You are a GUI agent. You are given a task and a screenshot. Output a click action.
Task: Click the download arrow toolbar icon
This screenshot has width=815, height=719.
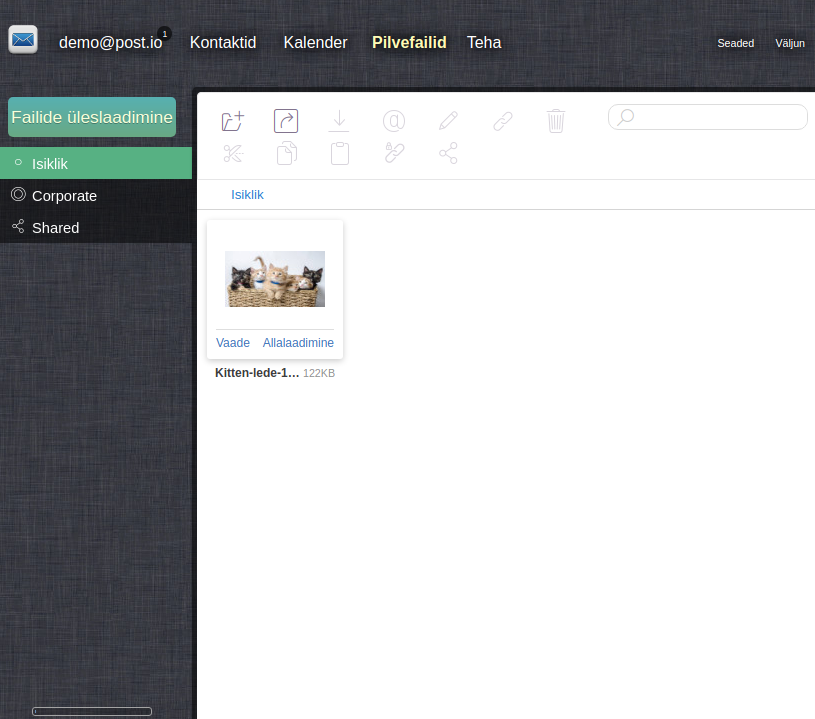click(x=339, y=121)
